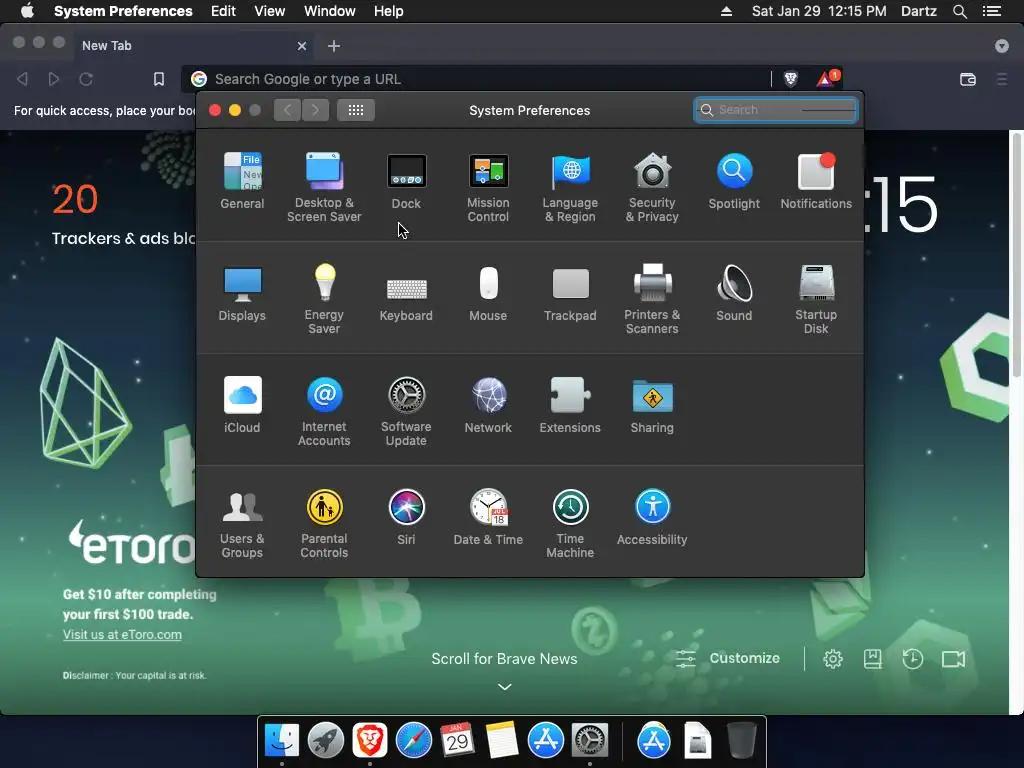Open Printers & Scanners preferences
The image size is (1024, 768).
click(x=652, y=300)
